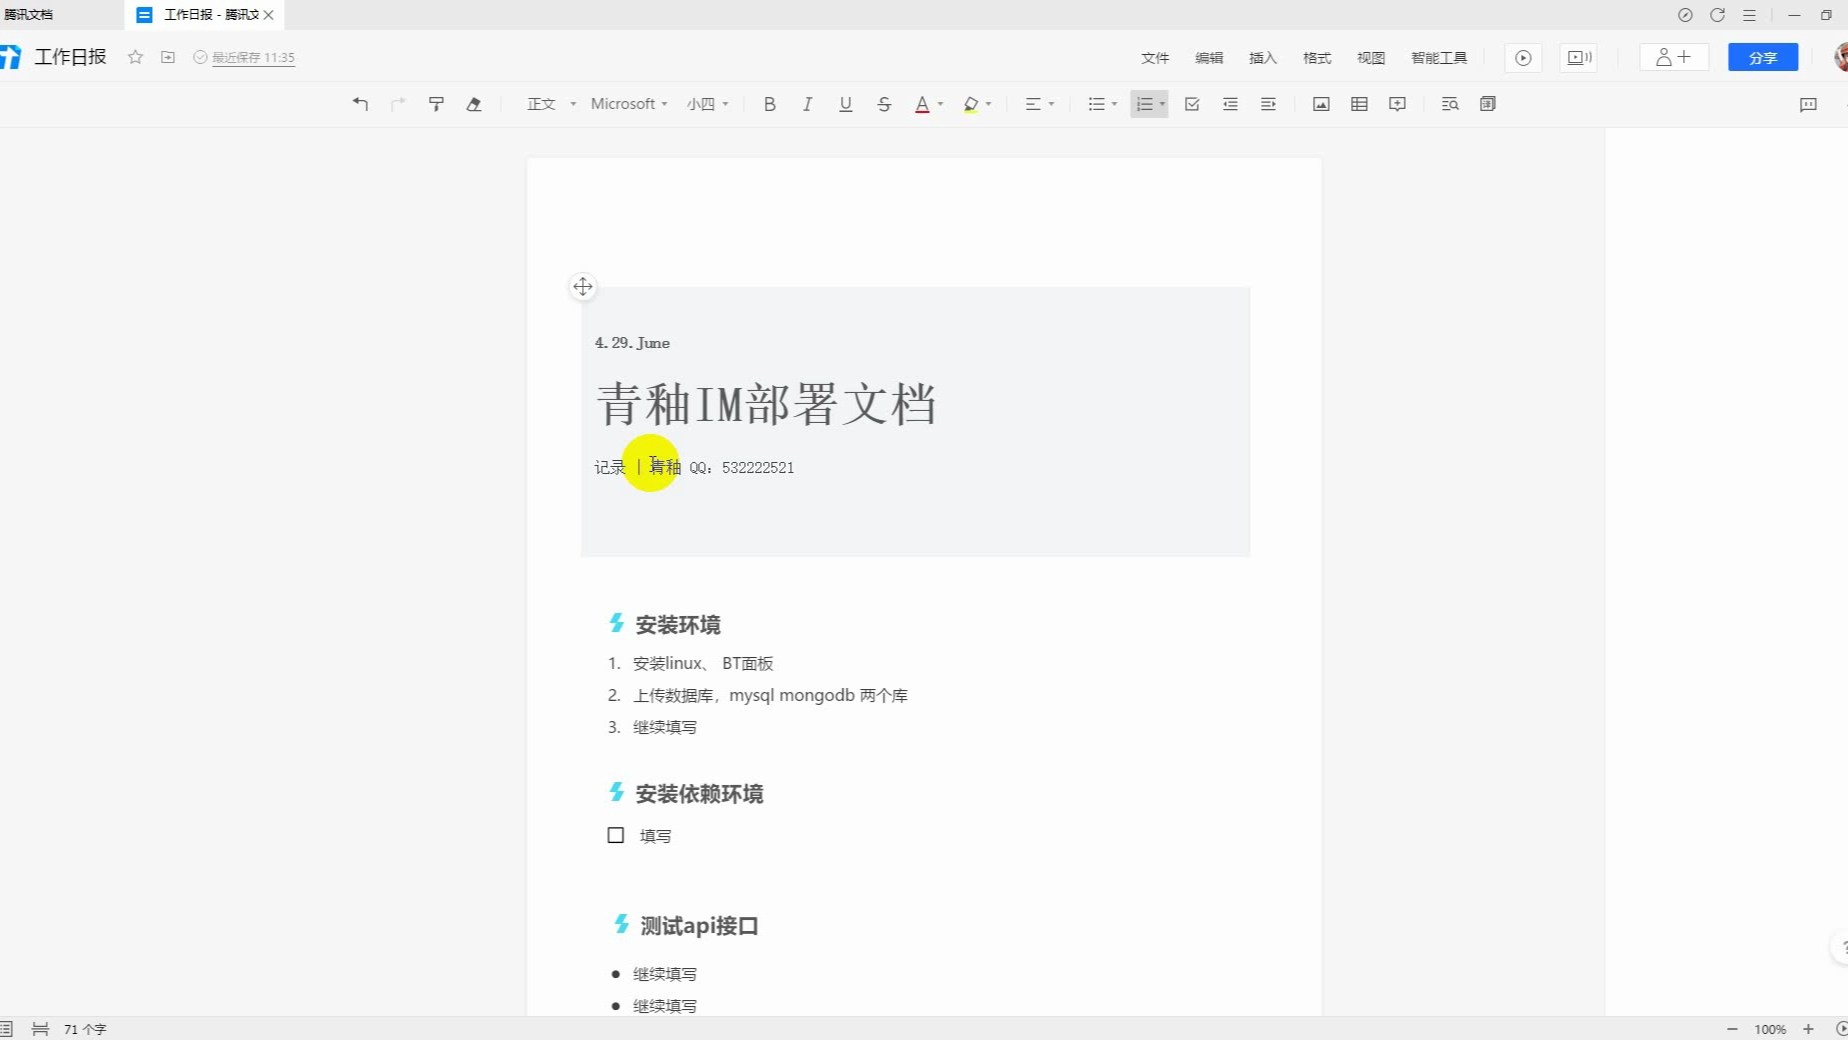Viewport: 1848px width, 1040px height.
Task: Click the heading 安装环境
Action: (678, 625)
